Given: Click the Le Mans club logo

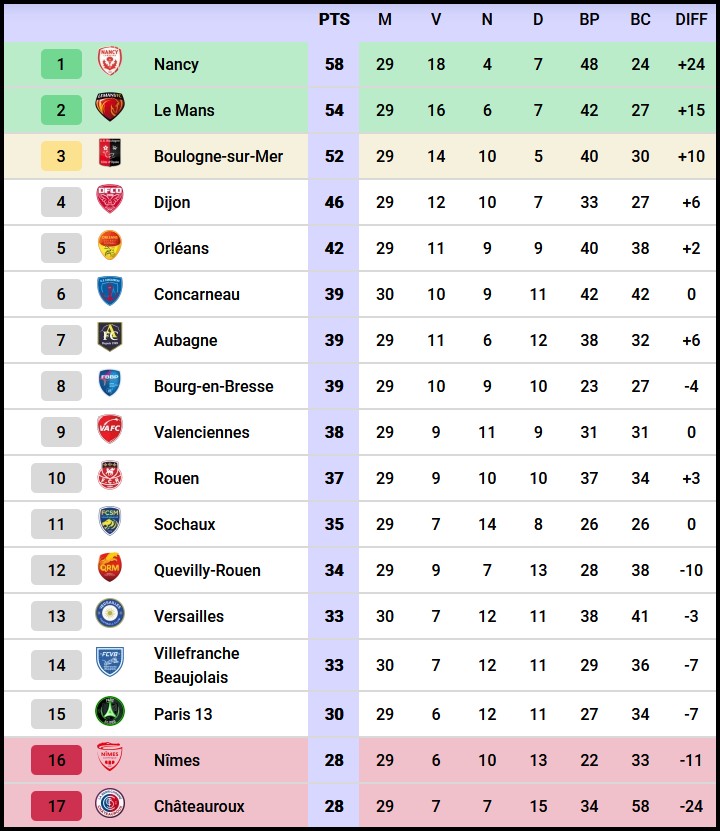Looking at the screenshot, I should click(x=109, y=110).
